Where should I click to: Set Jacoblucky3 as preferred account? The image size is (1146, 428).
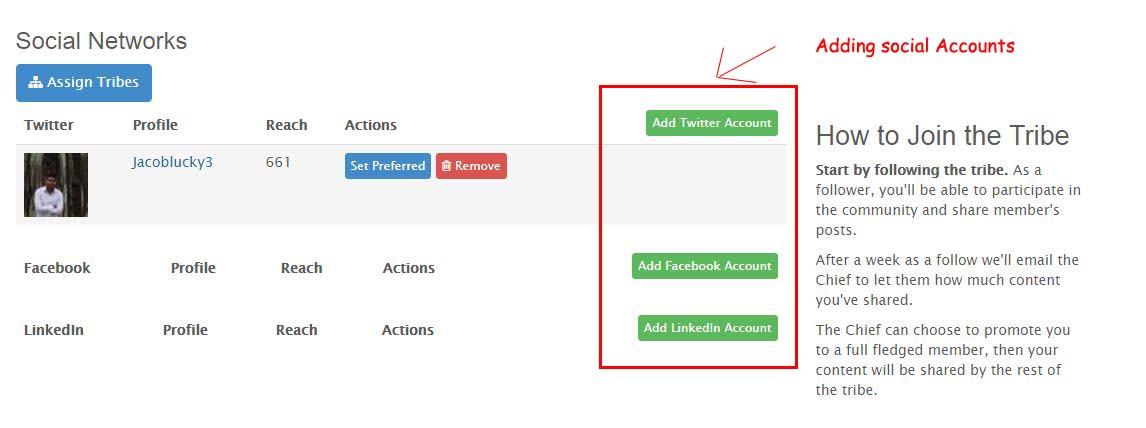click(x=387, y=166)
